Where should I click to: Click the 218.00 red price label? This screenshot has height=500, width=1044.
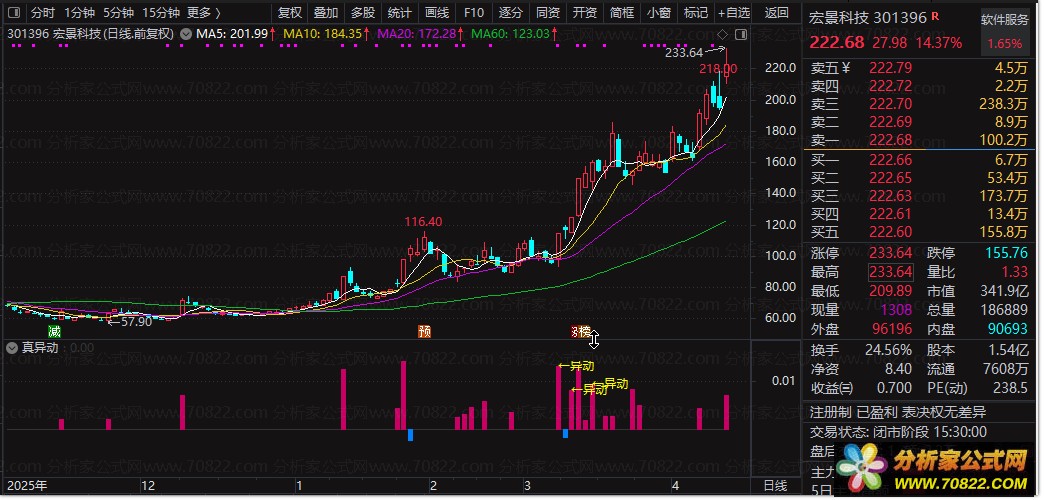[718, 69]
